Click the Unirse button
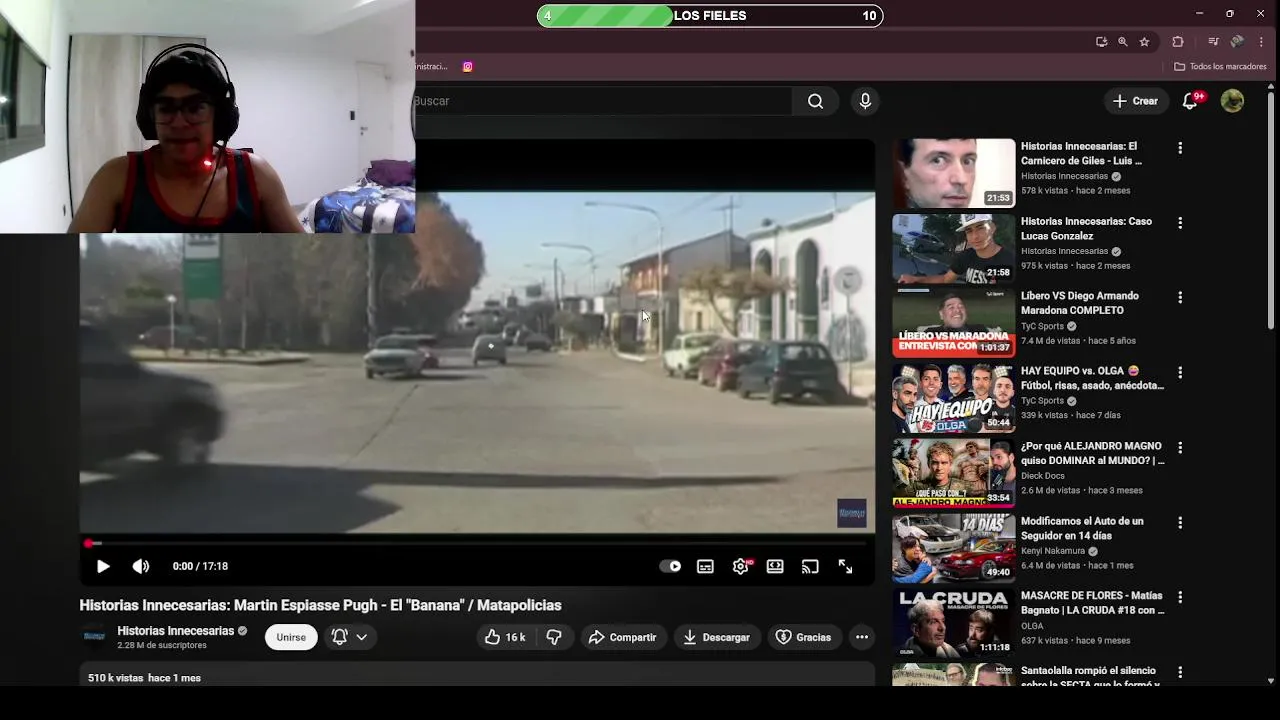The height and width of the screenshot is (720, 1280). pos(291,637)
